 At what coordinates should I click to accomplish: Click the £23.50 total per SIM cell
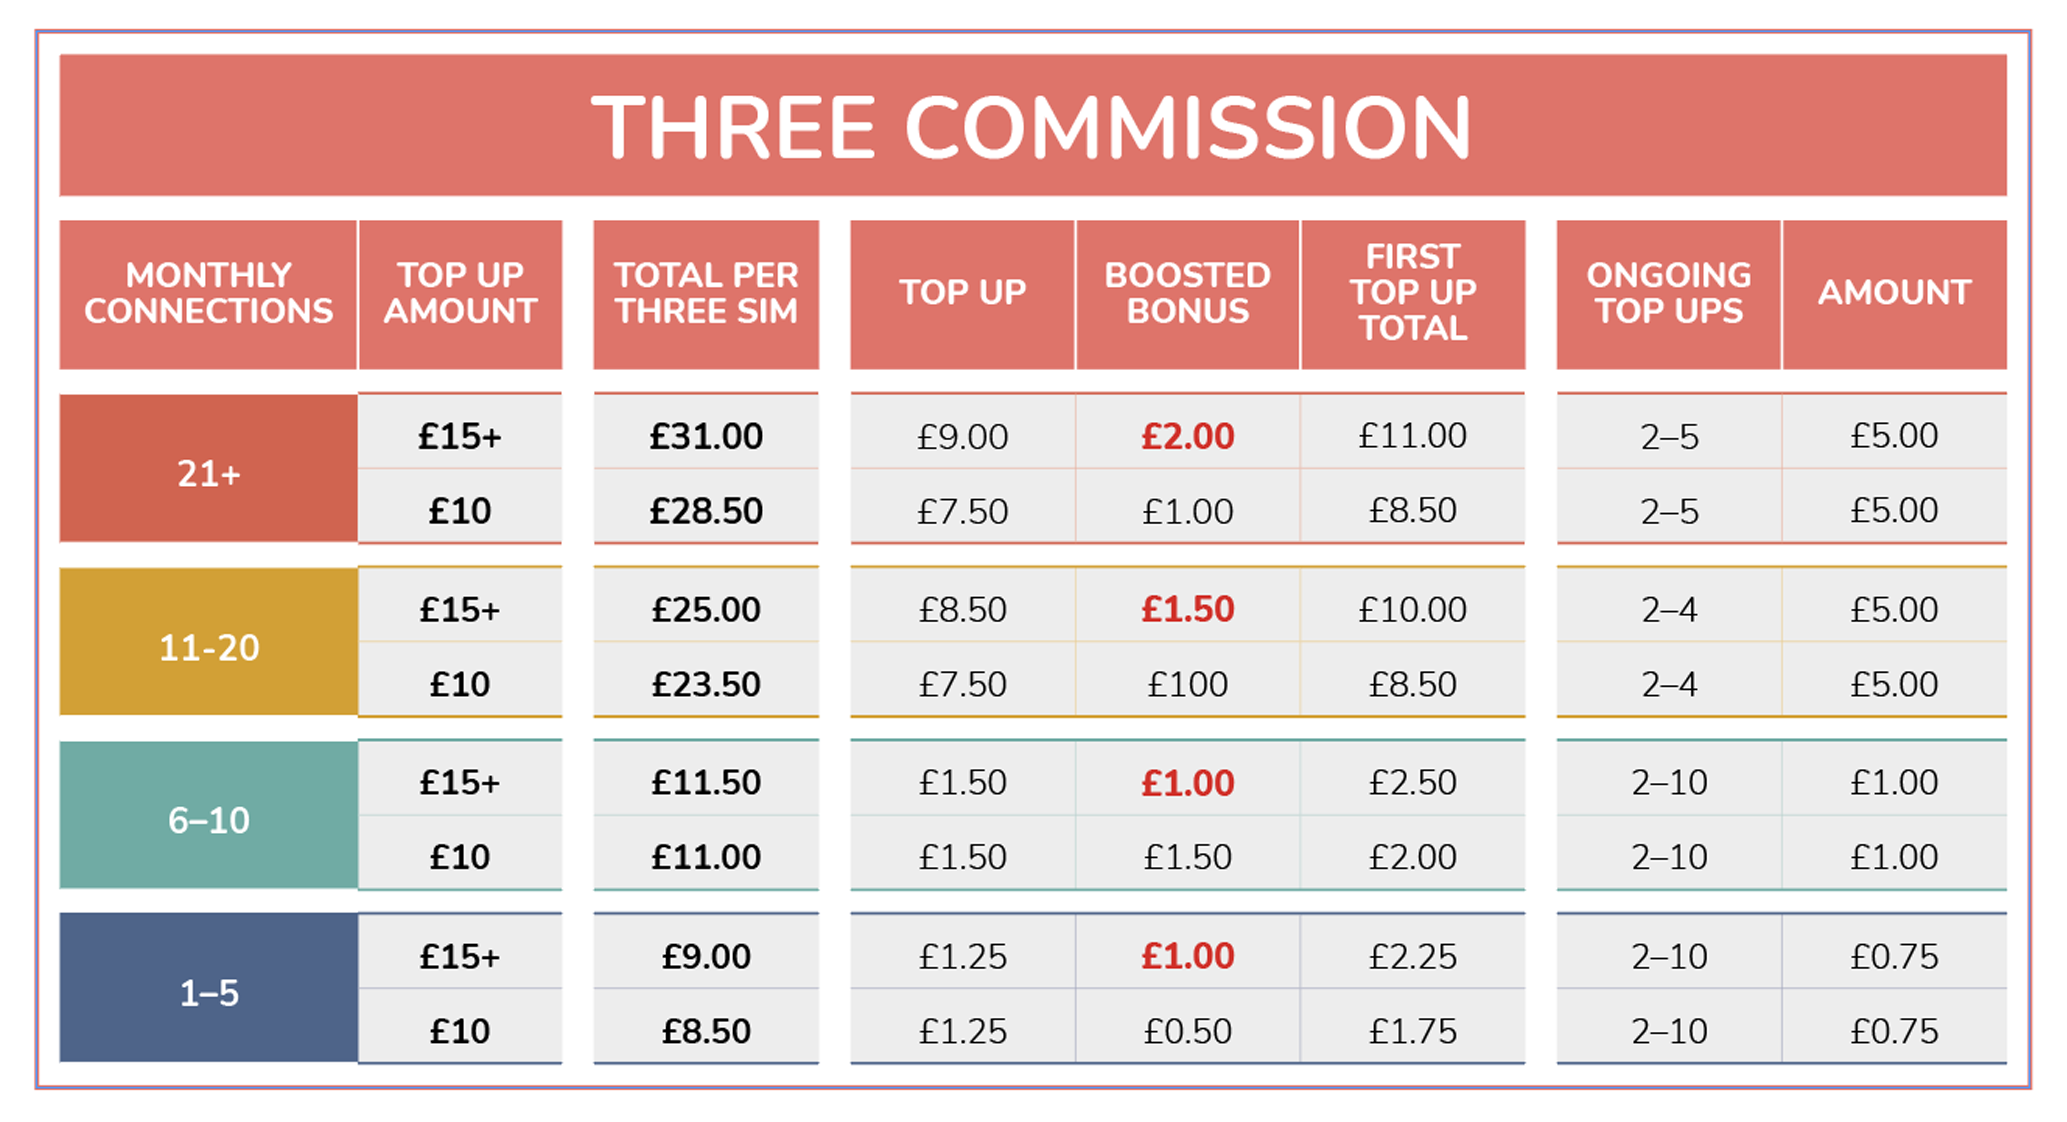tap(706, 684)
